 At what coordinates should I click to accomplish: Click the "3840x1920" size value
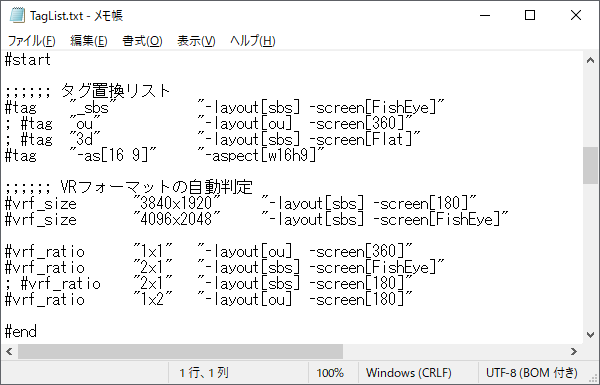pos(177,204)
